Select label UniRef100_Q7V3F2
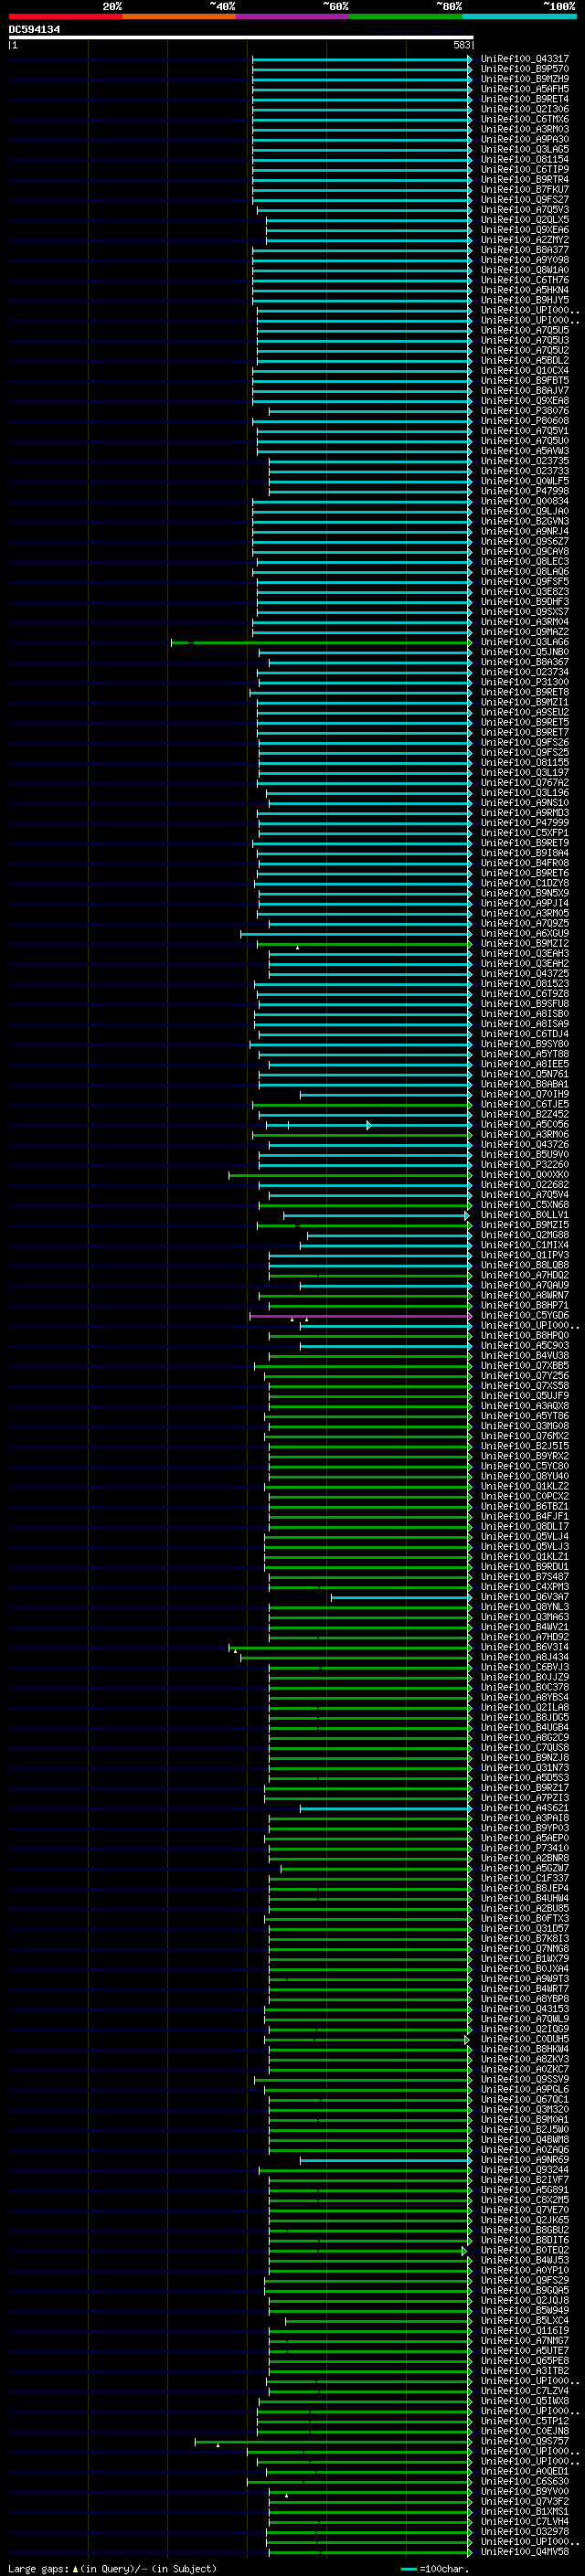The height and width of the screenshot is (2576, 585). (x=525, y=2503)
